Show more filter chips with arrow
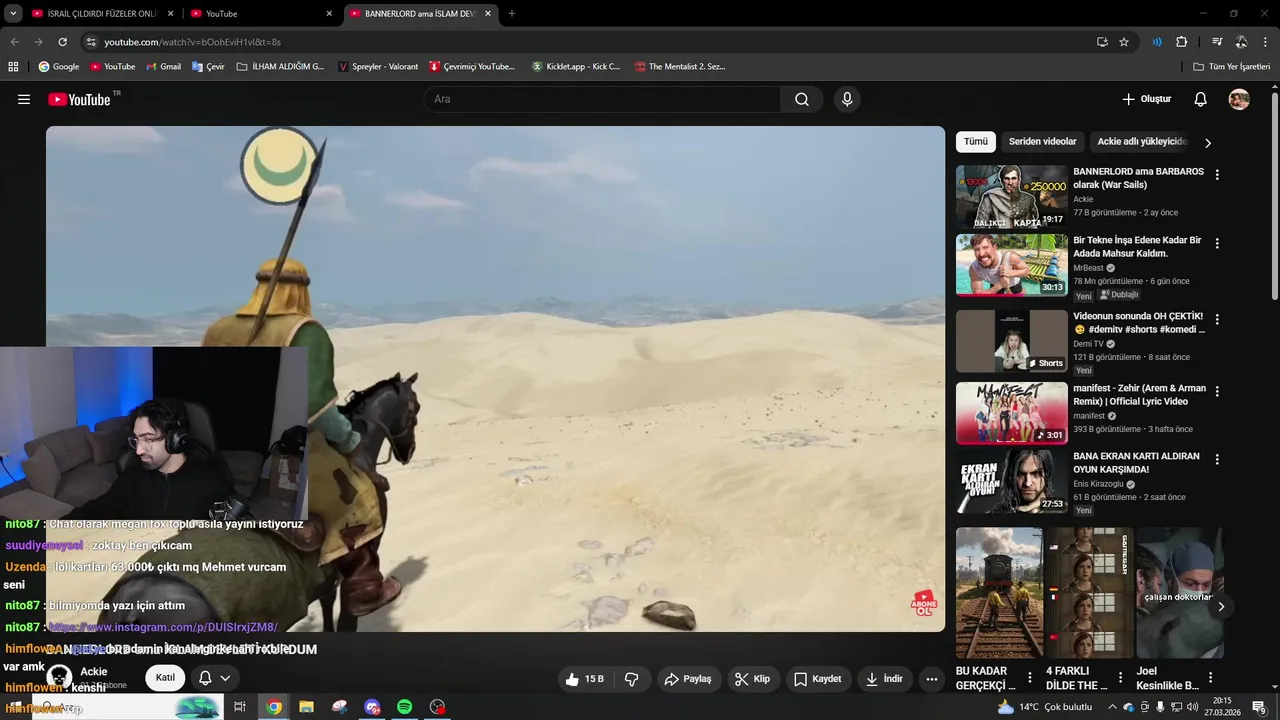This screenshot has height=720, width=1280. coord(1208,143)
